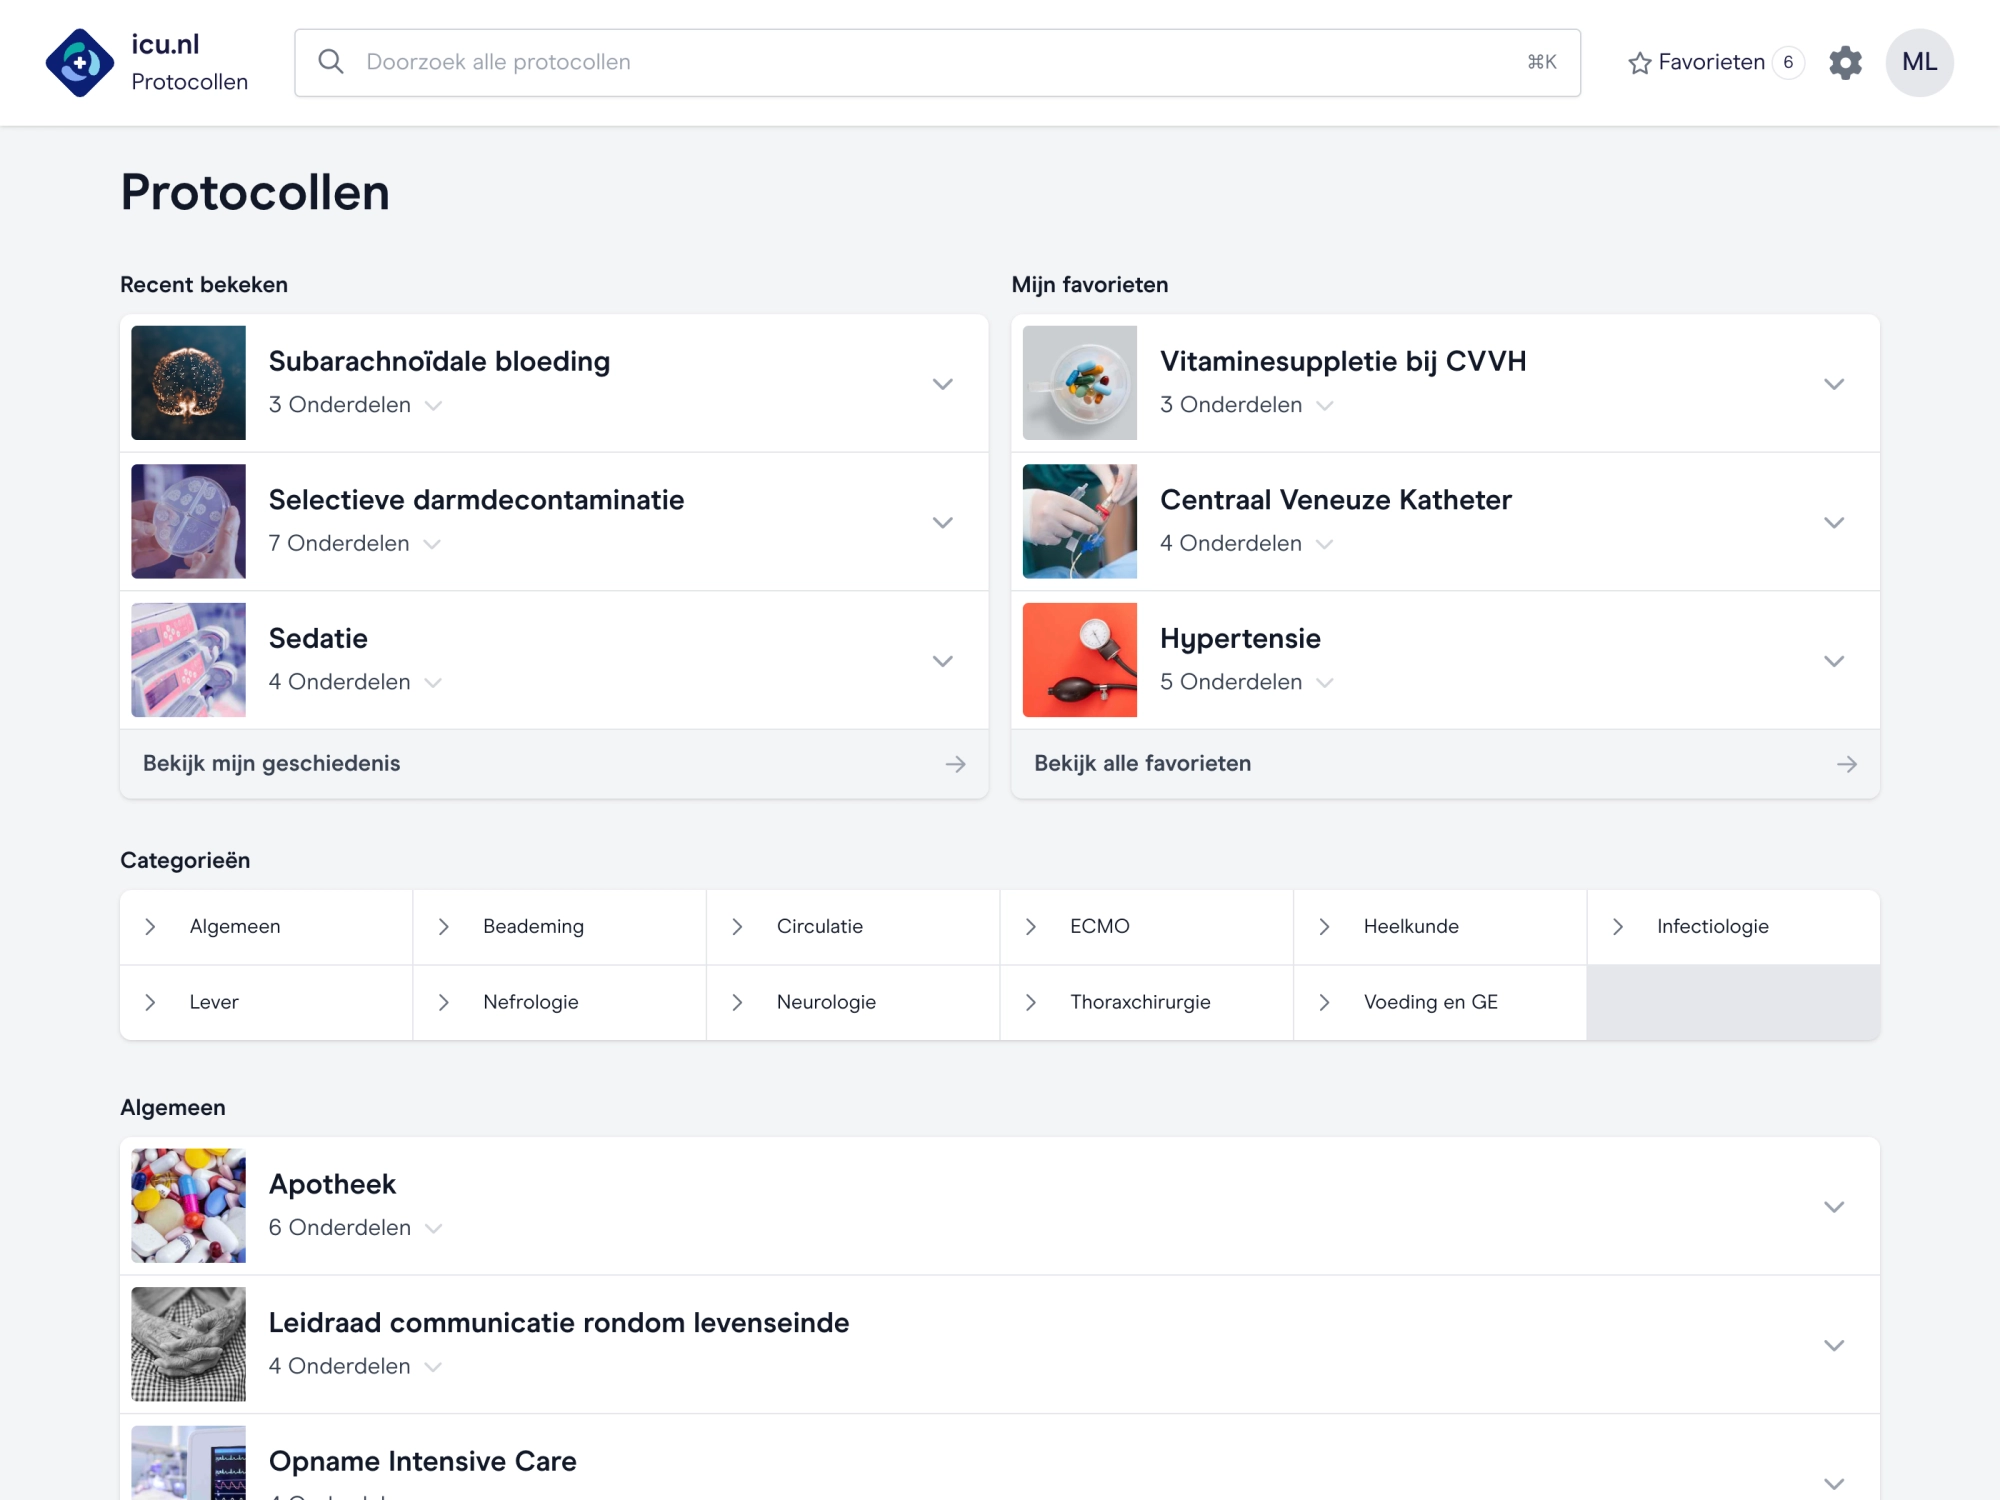Expand Leidraad communicatie rondom levenseinde row

(x=1833, y=1346)
